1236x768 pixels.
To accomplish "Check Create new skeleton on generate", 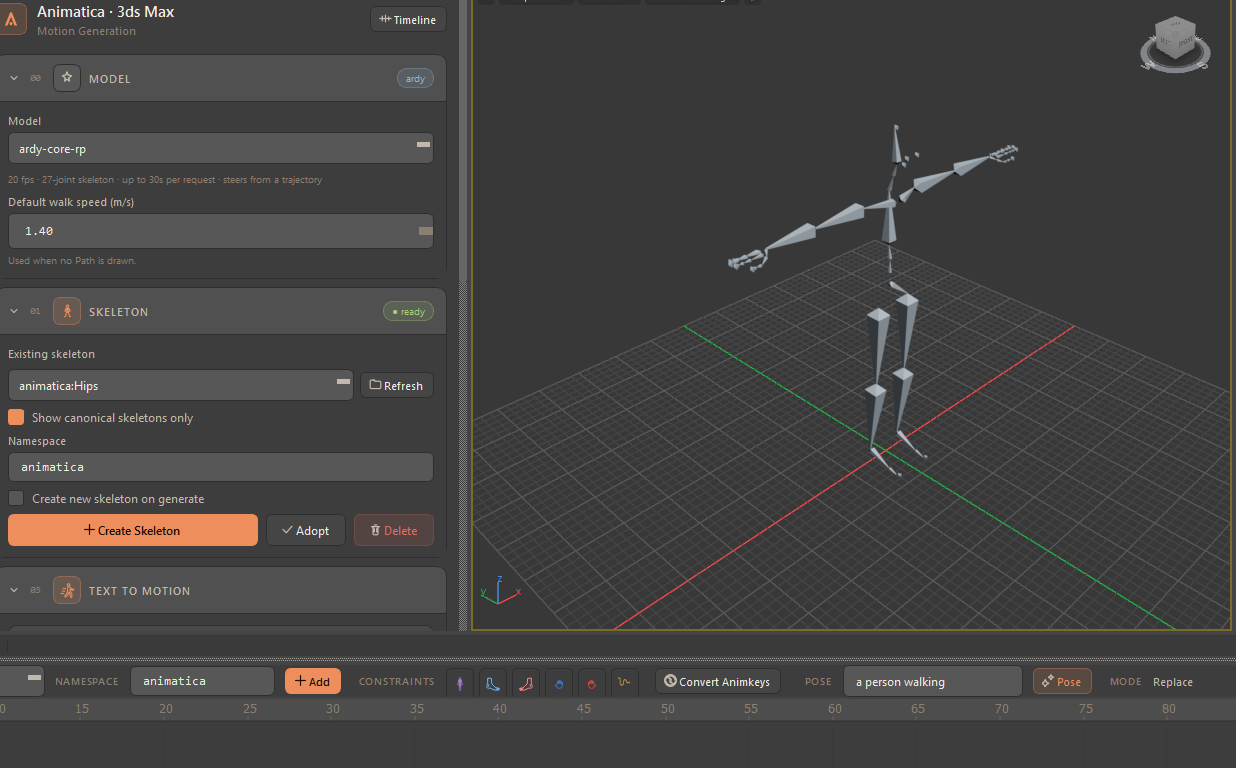I will [16, 498].
